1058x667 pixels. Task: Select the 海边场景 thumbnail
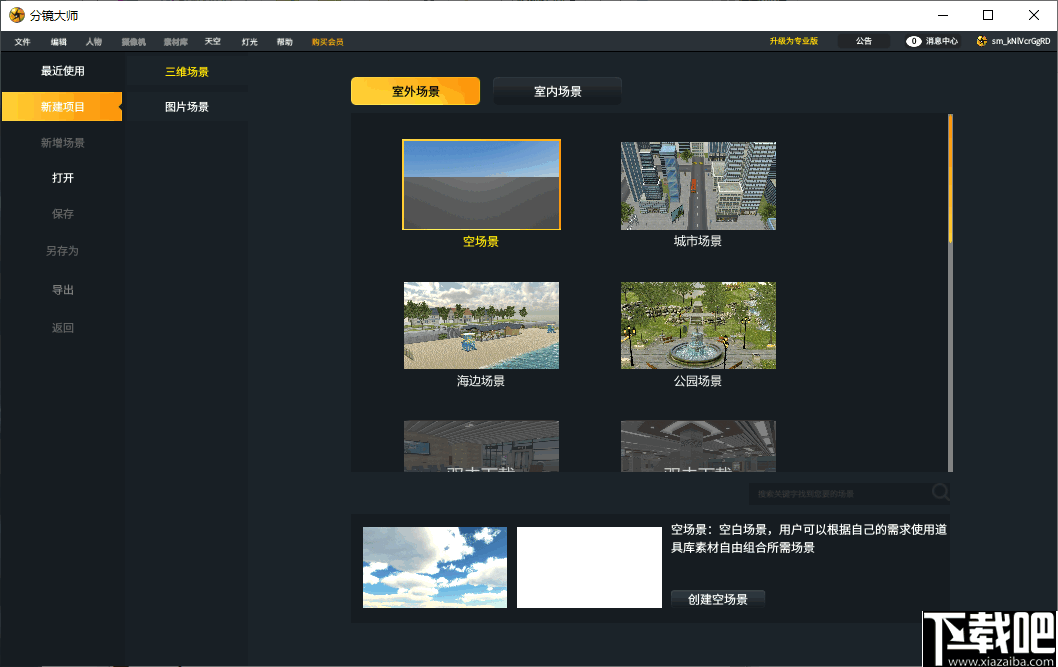(x=481, y=325)
